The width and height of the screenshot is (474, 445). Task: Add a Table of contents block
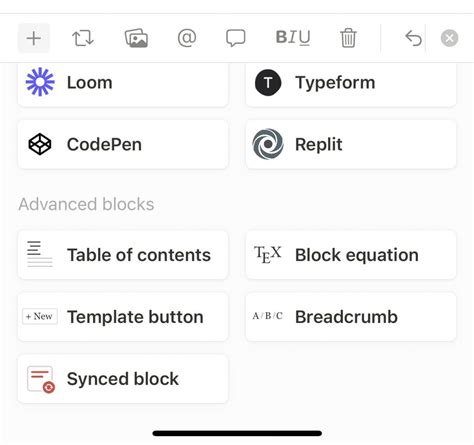point(123,255)
